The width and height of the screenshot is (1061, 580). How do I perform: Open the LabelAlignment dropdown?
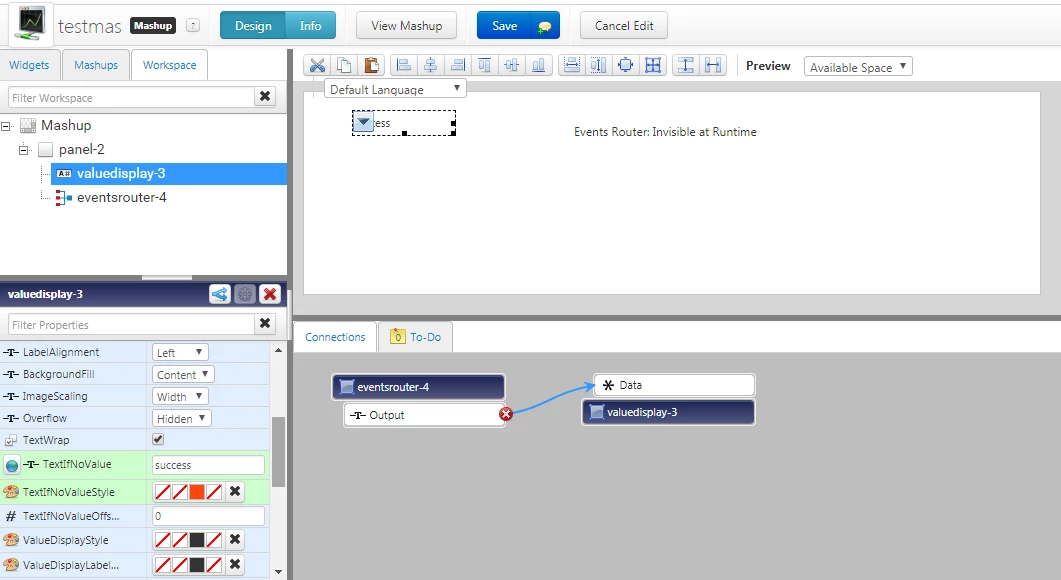point(180,352)
